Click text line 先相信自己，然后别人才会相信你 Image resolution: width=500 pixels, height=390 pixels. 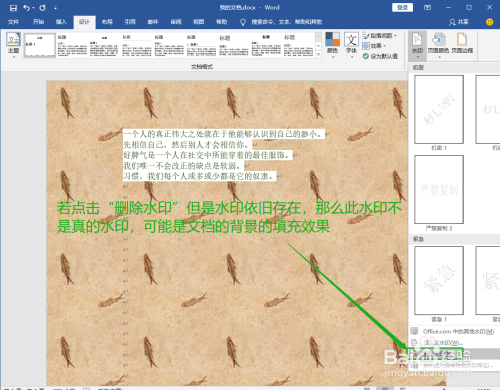[186, 145]
